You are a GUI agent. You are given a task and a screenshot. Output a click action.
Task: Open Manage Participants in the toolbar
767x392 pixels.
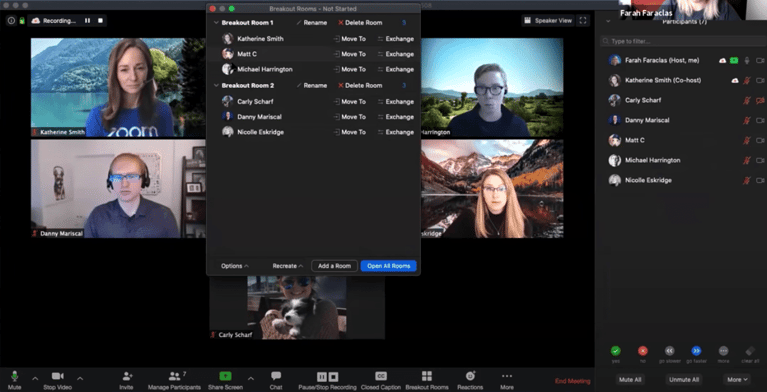point(174,376)
